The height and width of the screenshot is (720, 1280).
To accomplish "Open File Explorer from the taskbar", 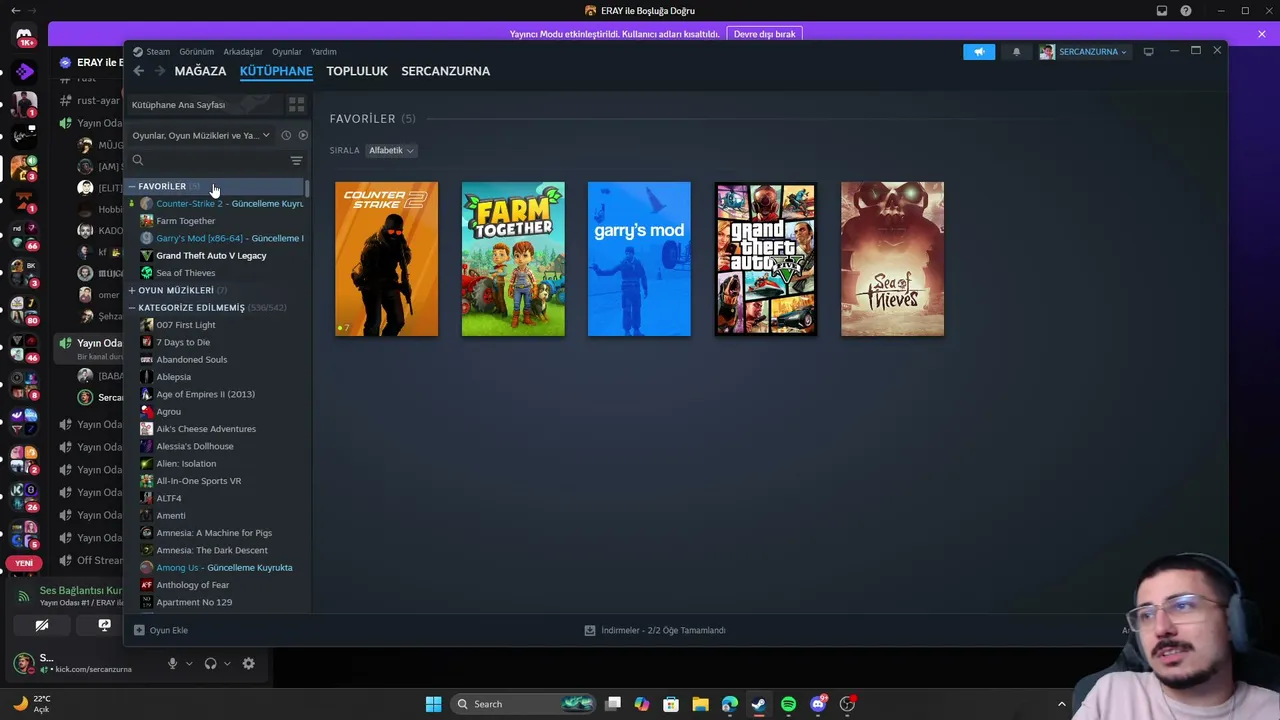I will (700, 704).
